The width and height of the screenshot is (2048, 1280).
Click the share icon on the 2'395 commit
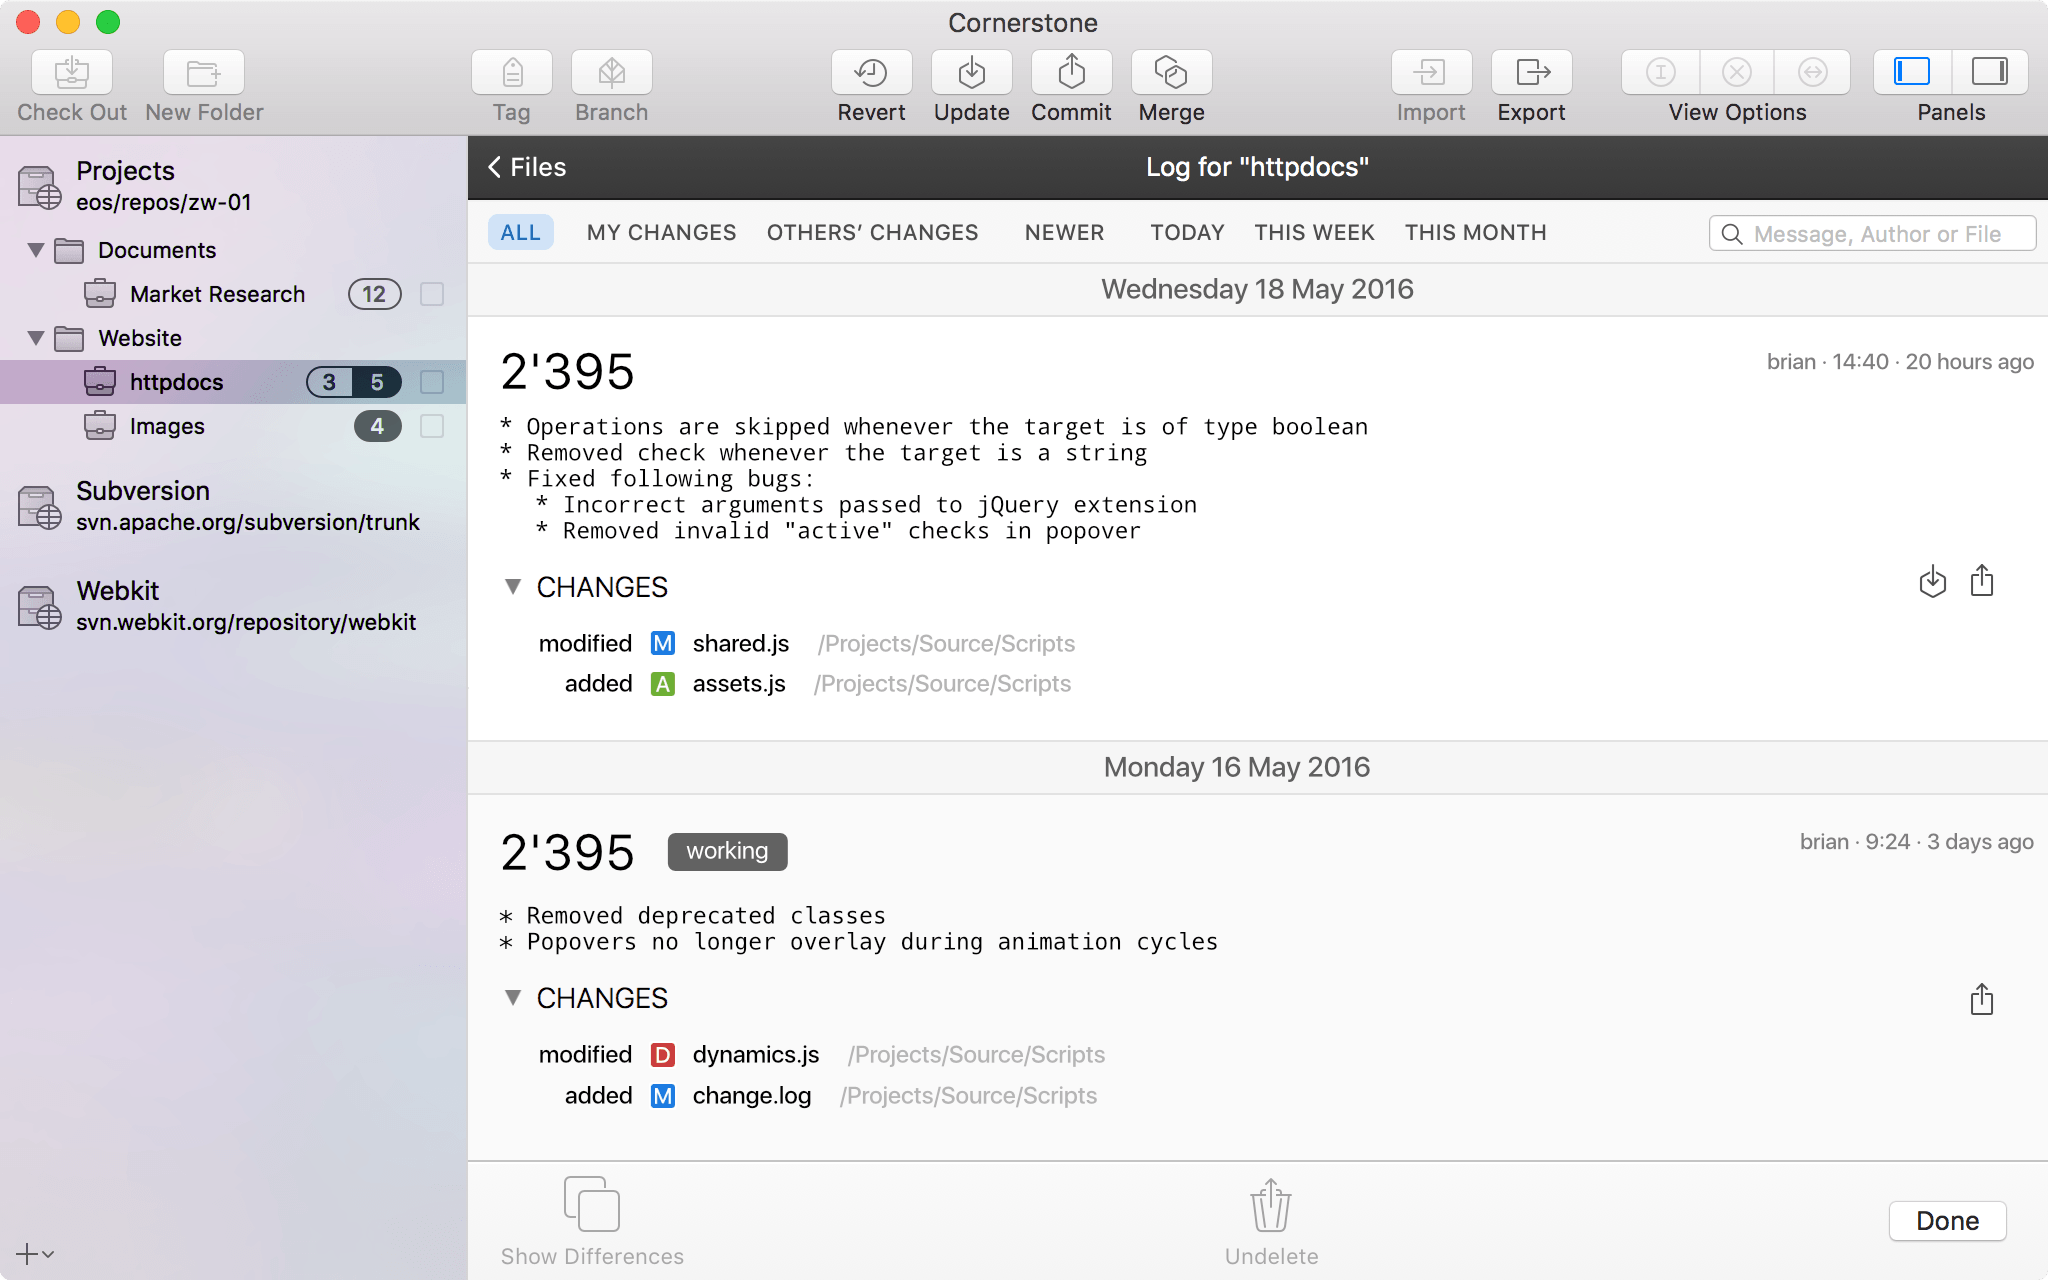[x=1981, y=581]
